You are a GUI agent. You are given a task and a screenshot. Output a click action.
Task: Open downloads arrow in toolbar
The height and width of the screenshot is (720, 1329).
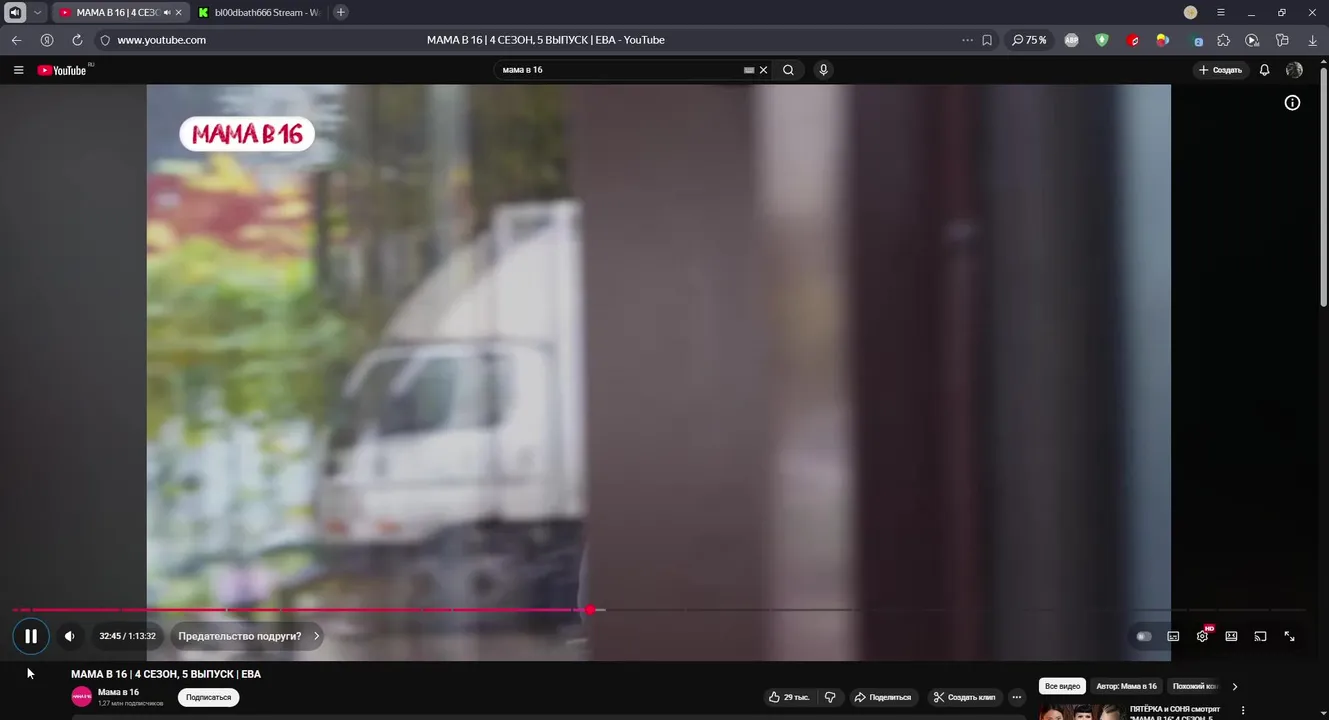coord(1313,40)
